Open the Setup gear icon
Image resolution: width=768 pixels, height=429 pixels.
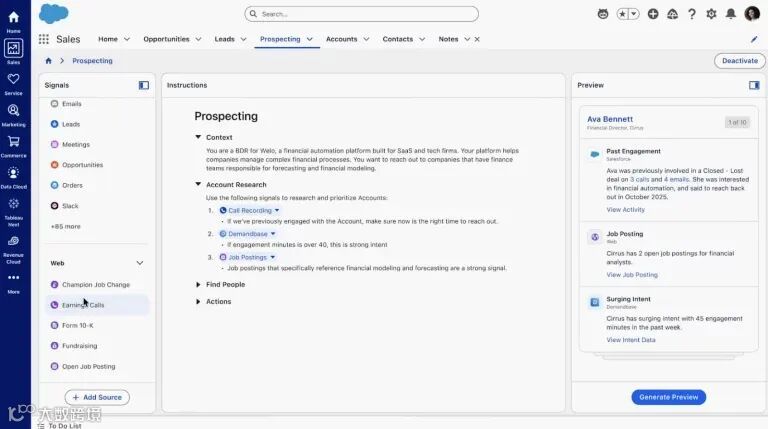pos(711,14)
